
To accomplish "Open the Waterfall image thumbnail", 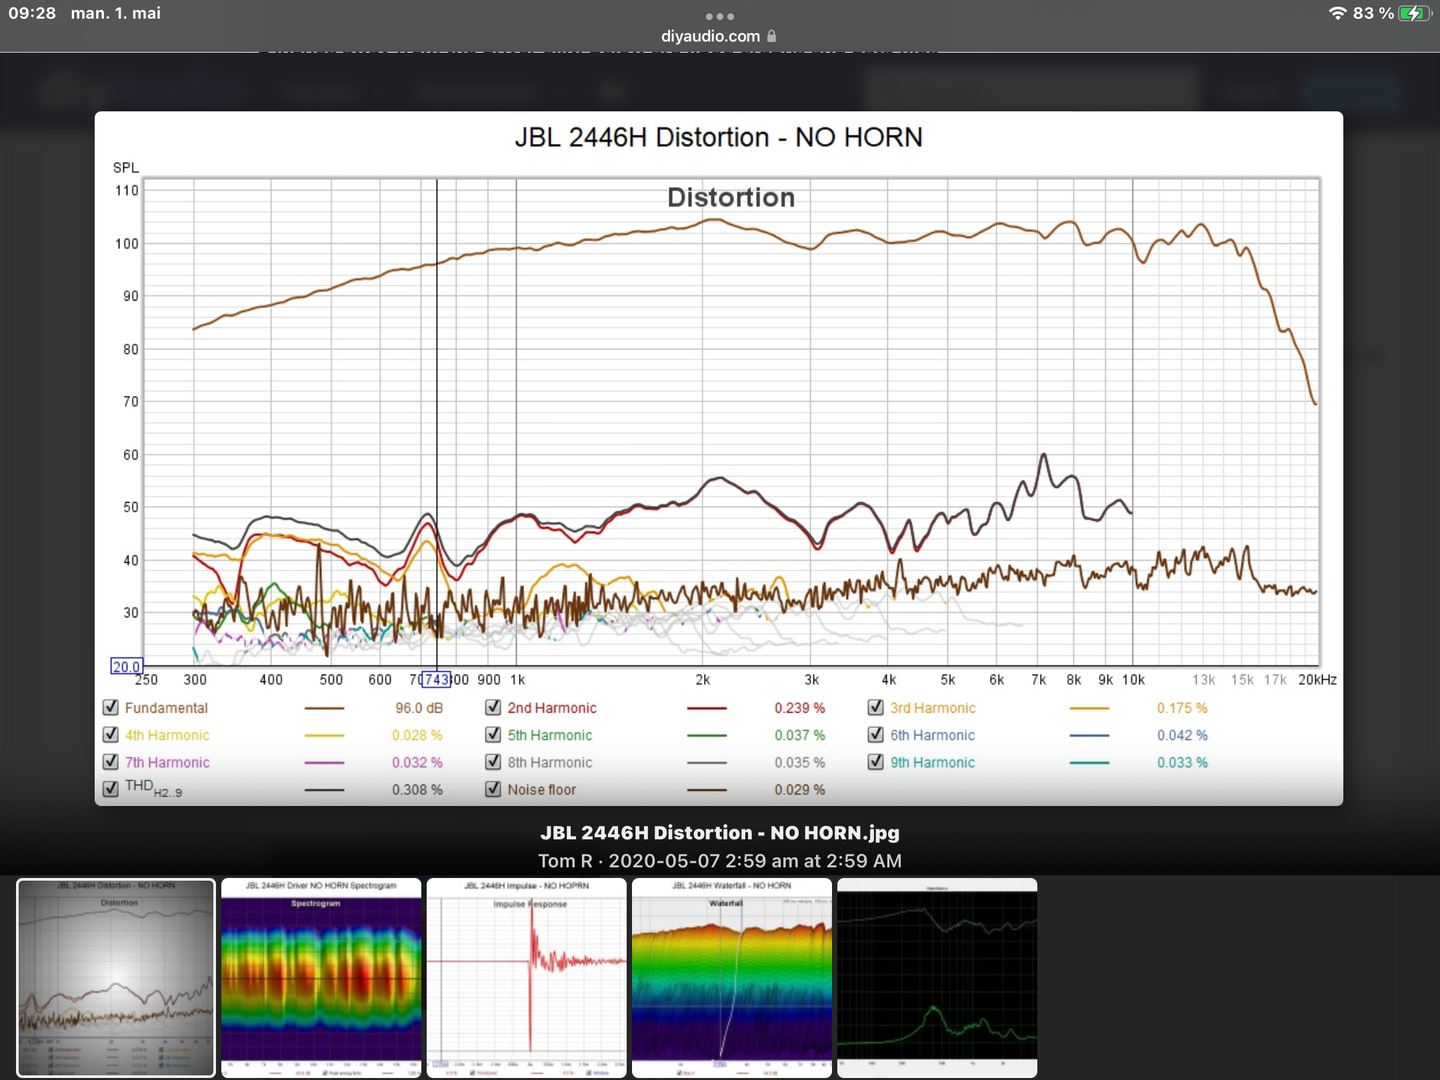I will click(x=732, y=978).
